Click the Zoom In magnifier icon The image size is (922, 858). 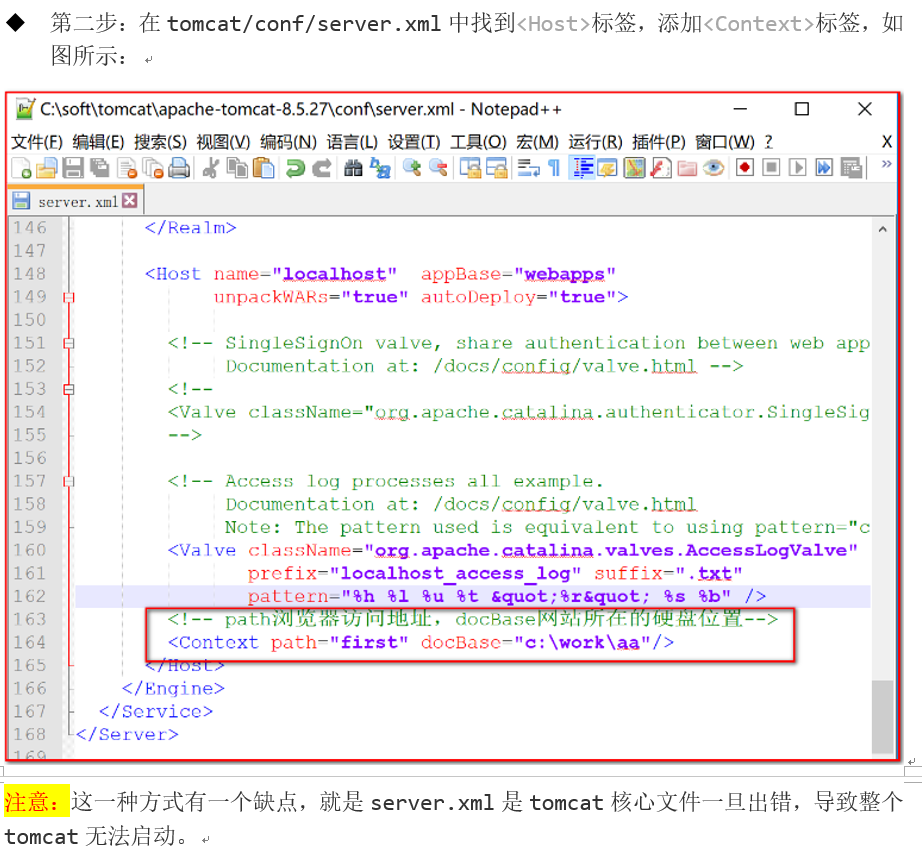pyautogui.click(x=412, y=168)
